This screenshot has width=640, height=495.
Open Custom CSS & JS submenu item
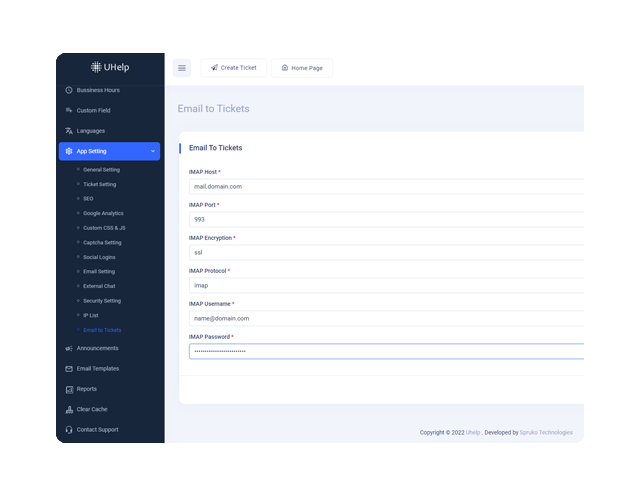(x=104, y=228)
